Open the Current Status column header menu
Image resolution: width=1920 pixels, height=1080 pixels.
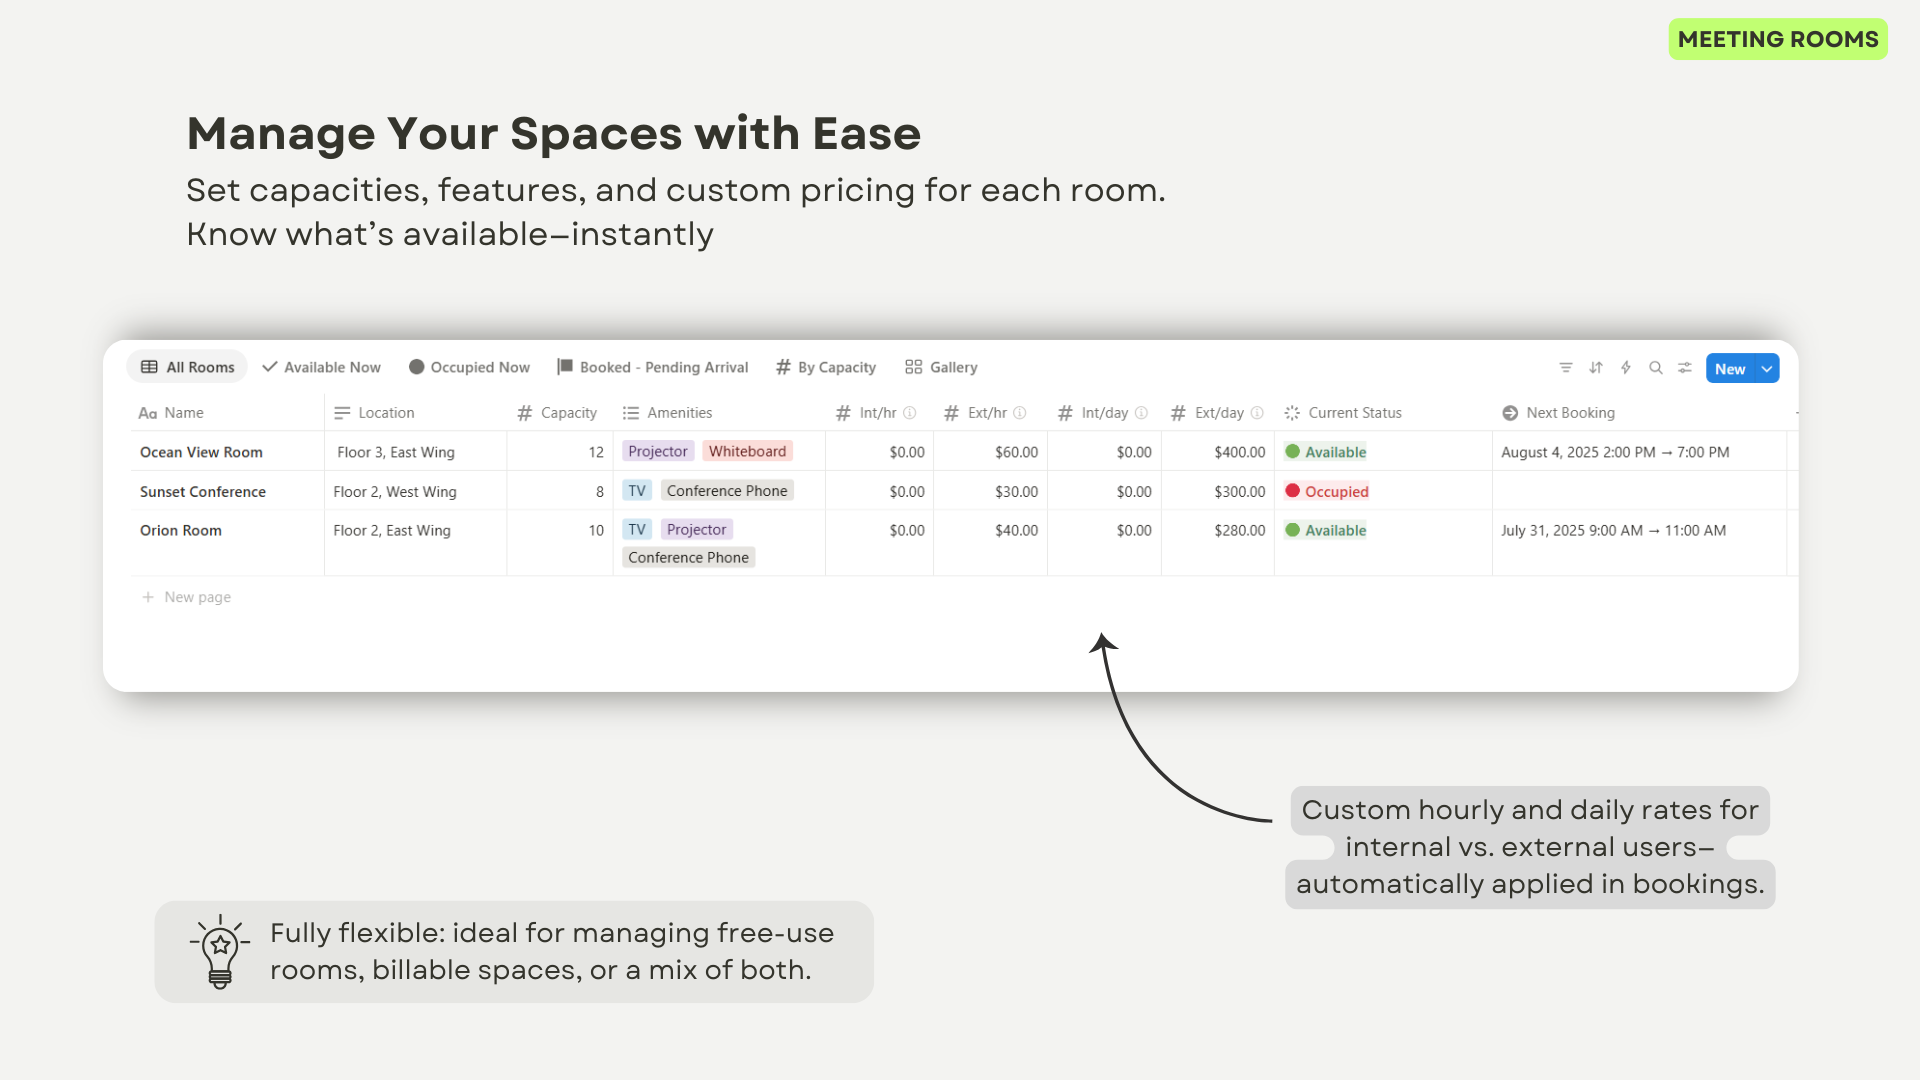click(1343, 413)
